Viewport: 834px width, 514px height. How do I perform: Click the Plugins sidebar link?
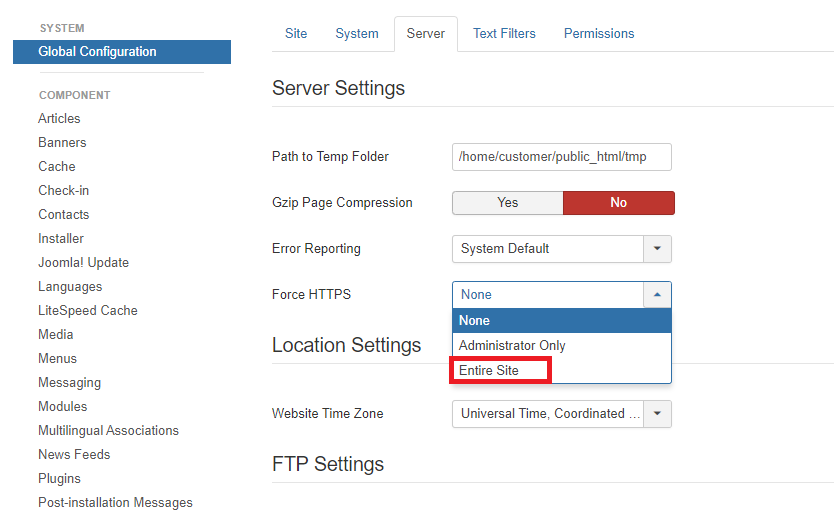pyautogui.click(x=59, y=479)
